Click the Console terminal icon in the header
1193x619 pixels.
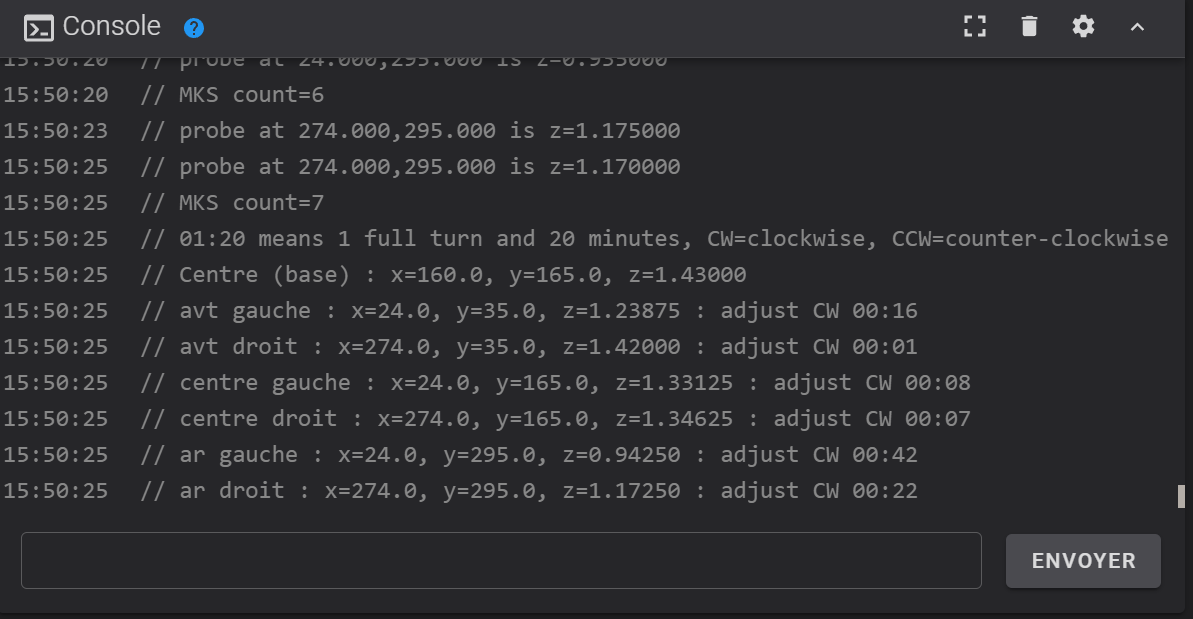[x=38, y=28]
